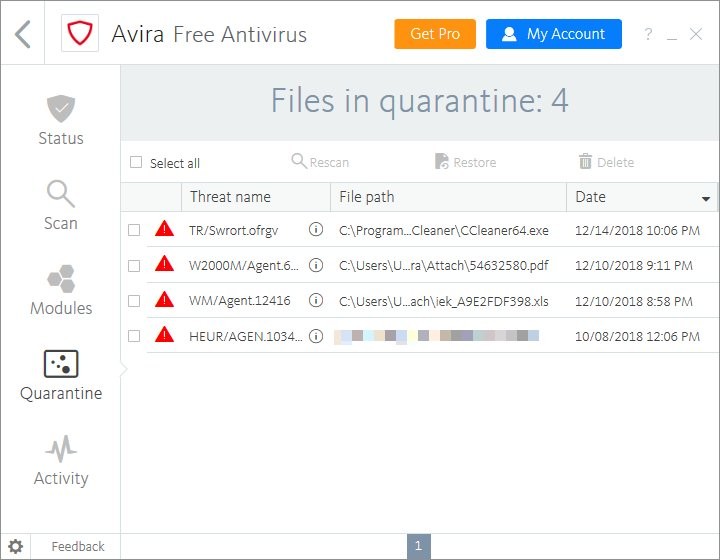Viewport: 720px width, 560px height.
Task: Sort by File path column
Action: coord(448,197)
